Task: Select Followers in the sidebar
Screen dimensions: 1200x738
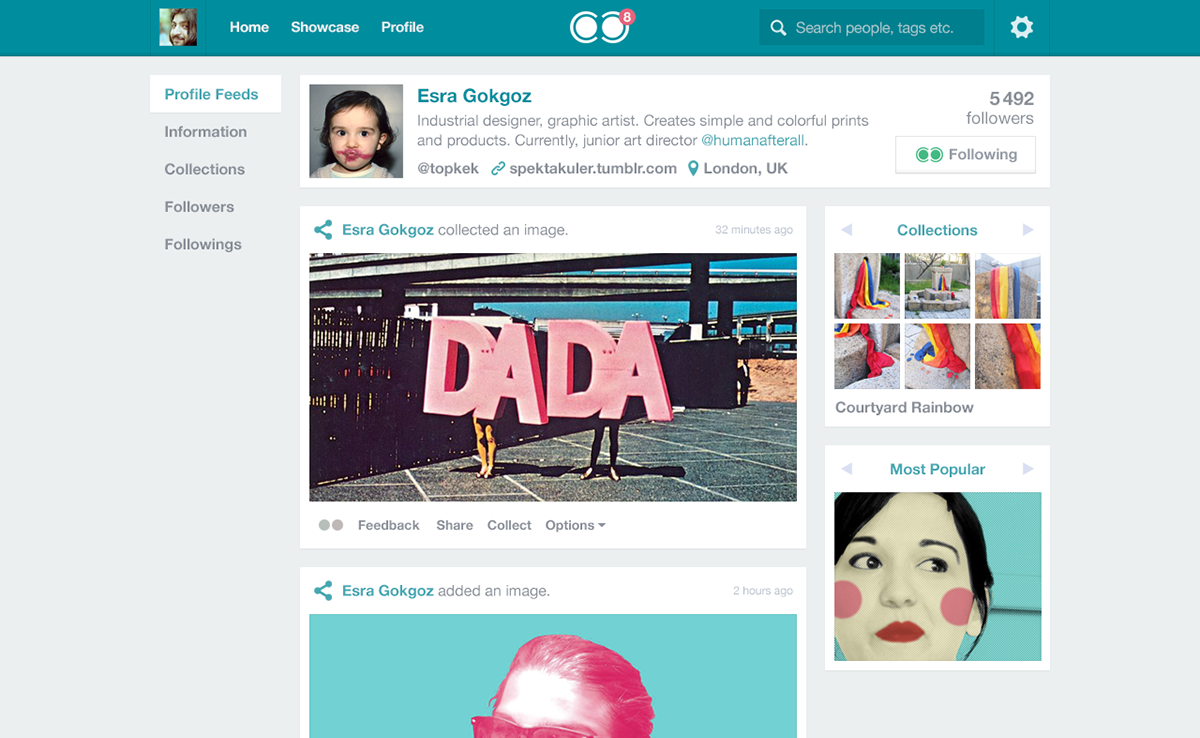Action: click(x=199, y=207)
